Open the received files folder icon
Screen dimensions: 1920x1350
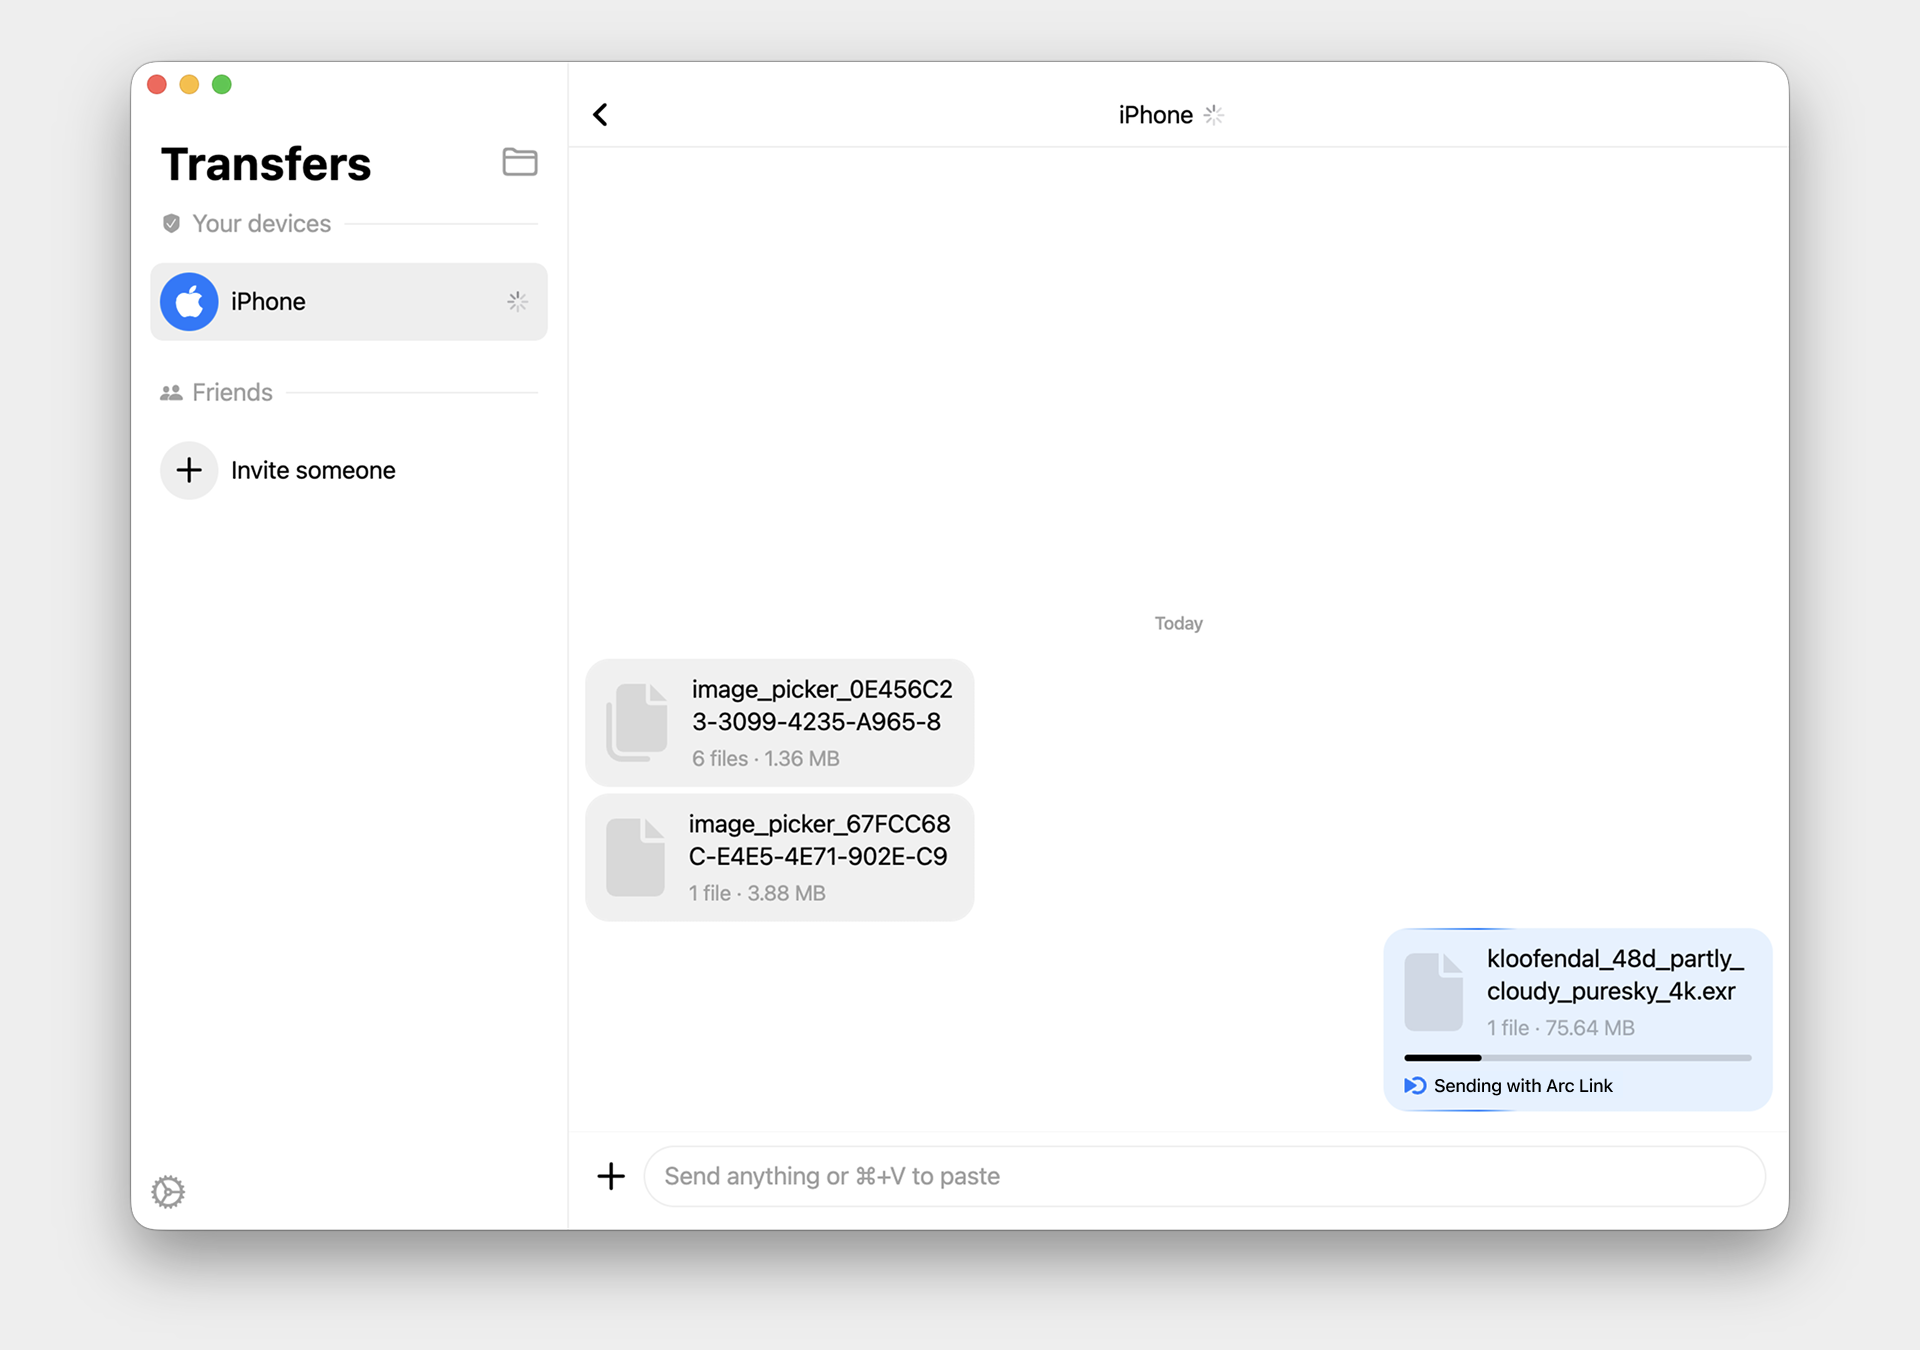point(519,161)
